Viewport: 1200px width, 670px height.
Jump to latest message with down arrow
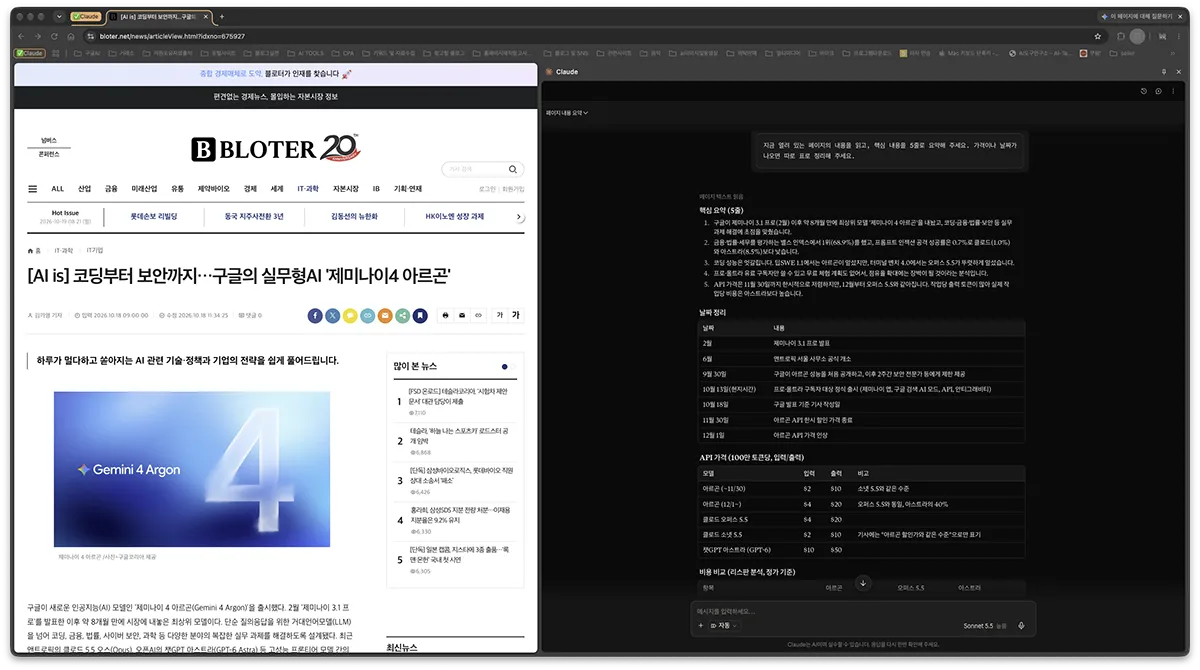coord(864,583)
